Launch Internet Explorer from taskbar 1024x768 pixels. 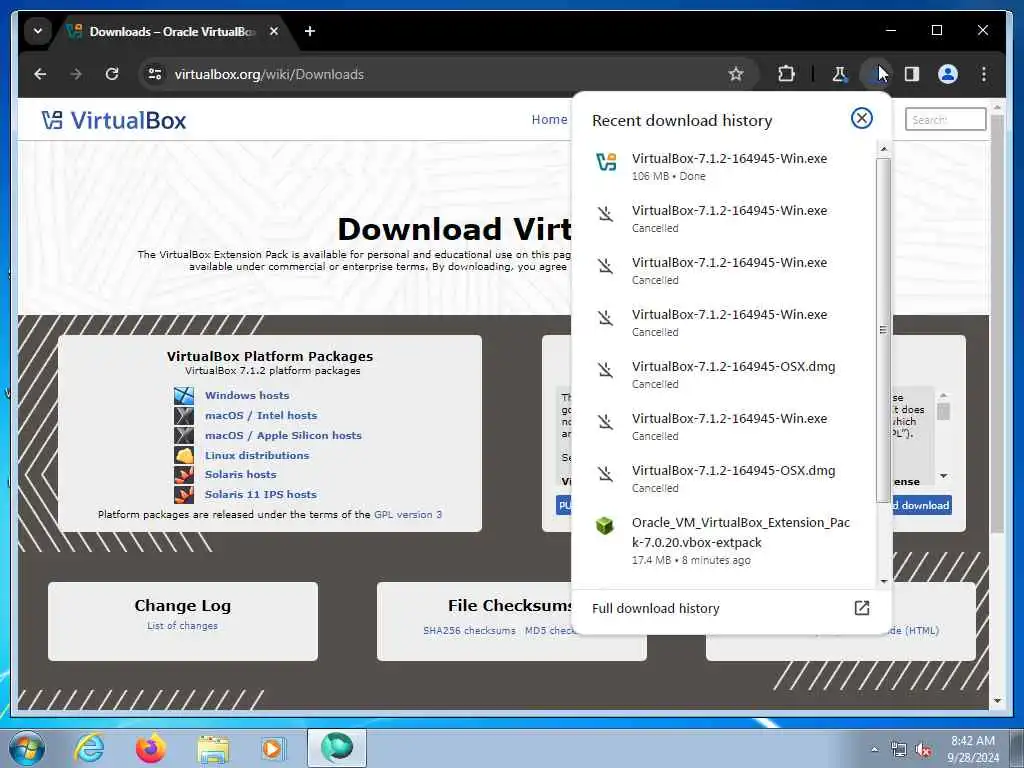(x=89, y=748)
